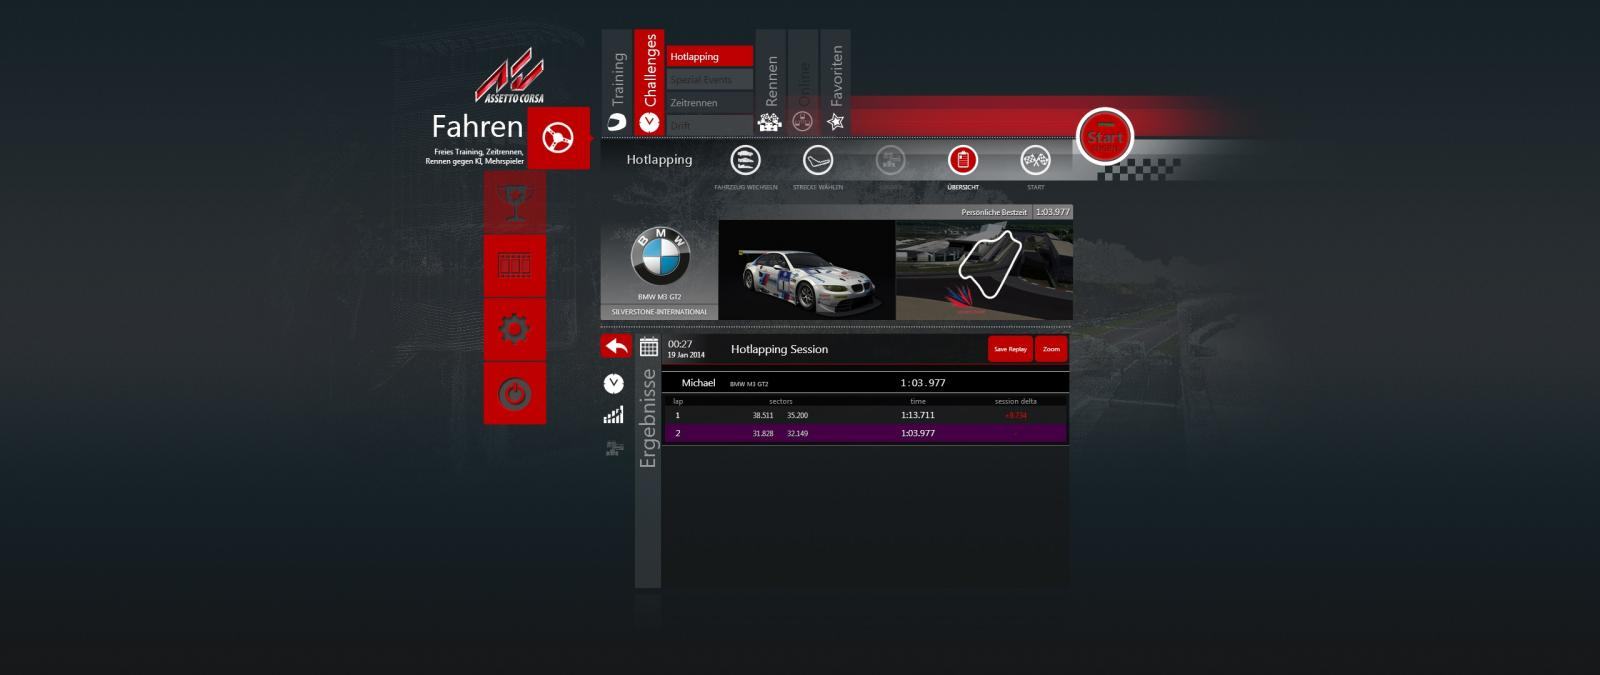Click the driver name Michael
Viewport: 1600px width, 675px height.
[x=698, y=383]
